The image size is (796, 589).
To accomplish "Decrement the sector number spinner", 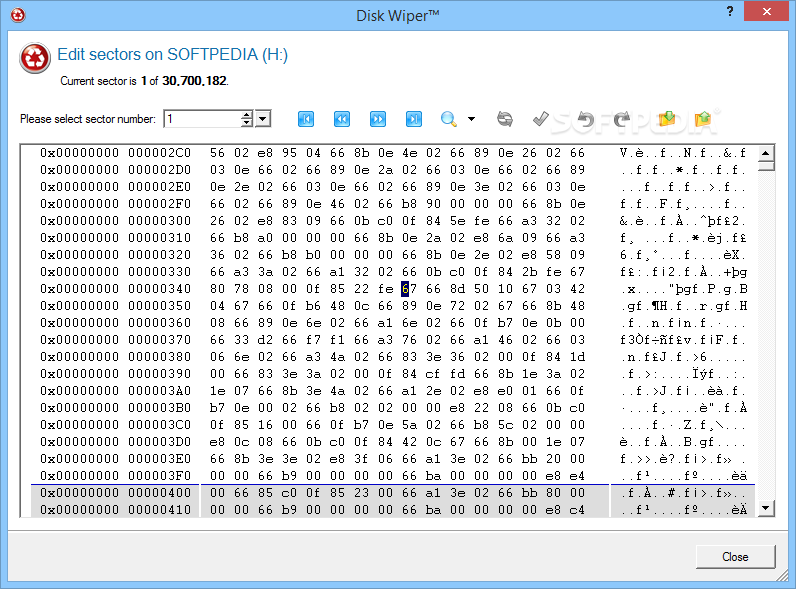I will point(246,123).
